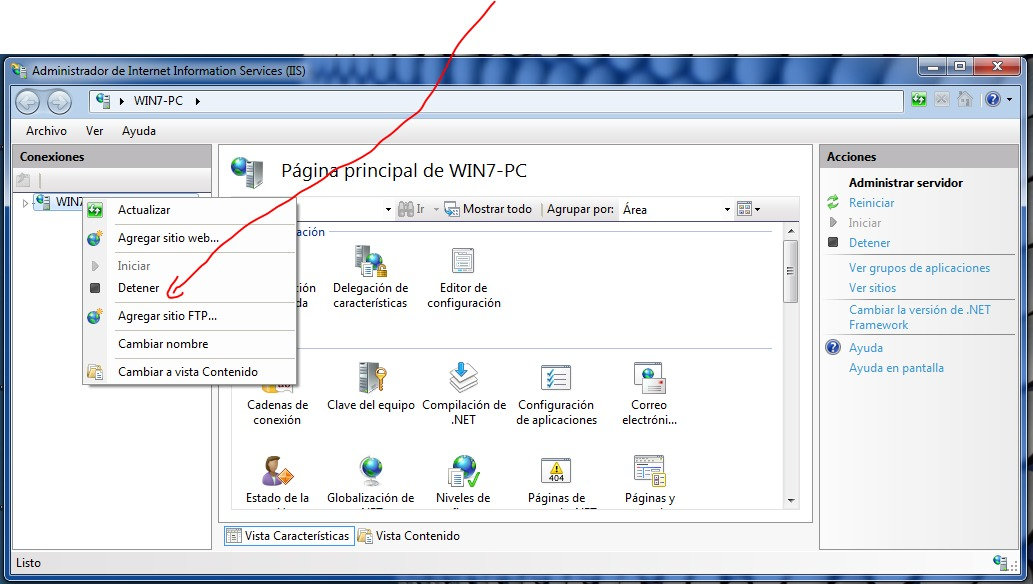Click the connections toolbar up-level icon
Viewport: 1033px width, 584px height.
tap(23, 179)
